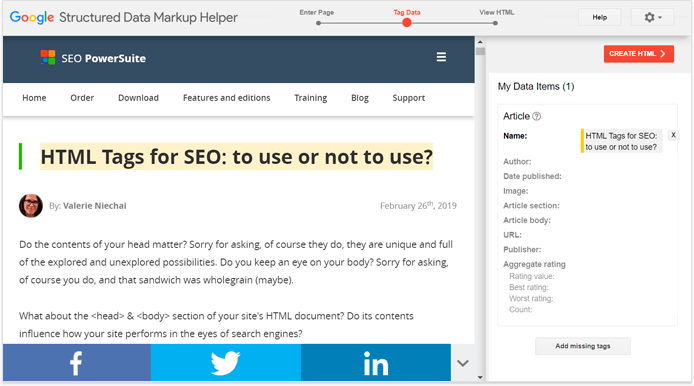Image resolution: width=694 pixels, height=386 pixels.
Task: Open the Training menu item
Action: pyautogui.click(x=311, y=98)
